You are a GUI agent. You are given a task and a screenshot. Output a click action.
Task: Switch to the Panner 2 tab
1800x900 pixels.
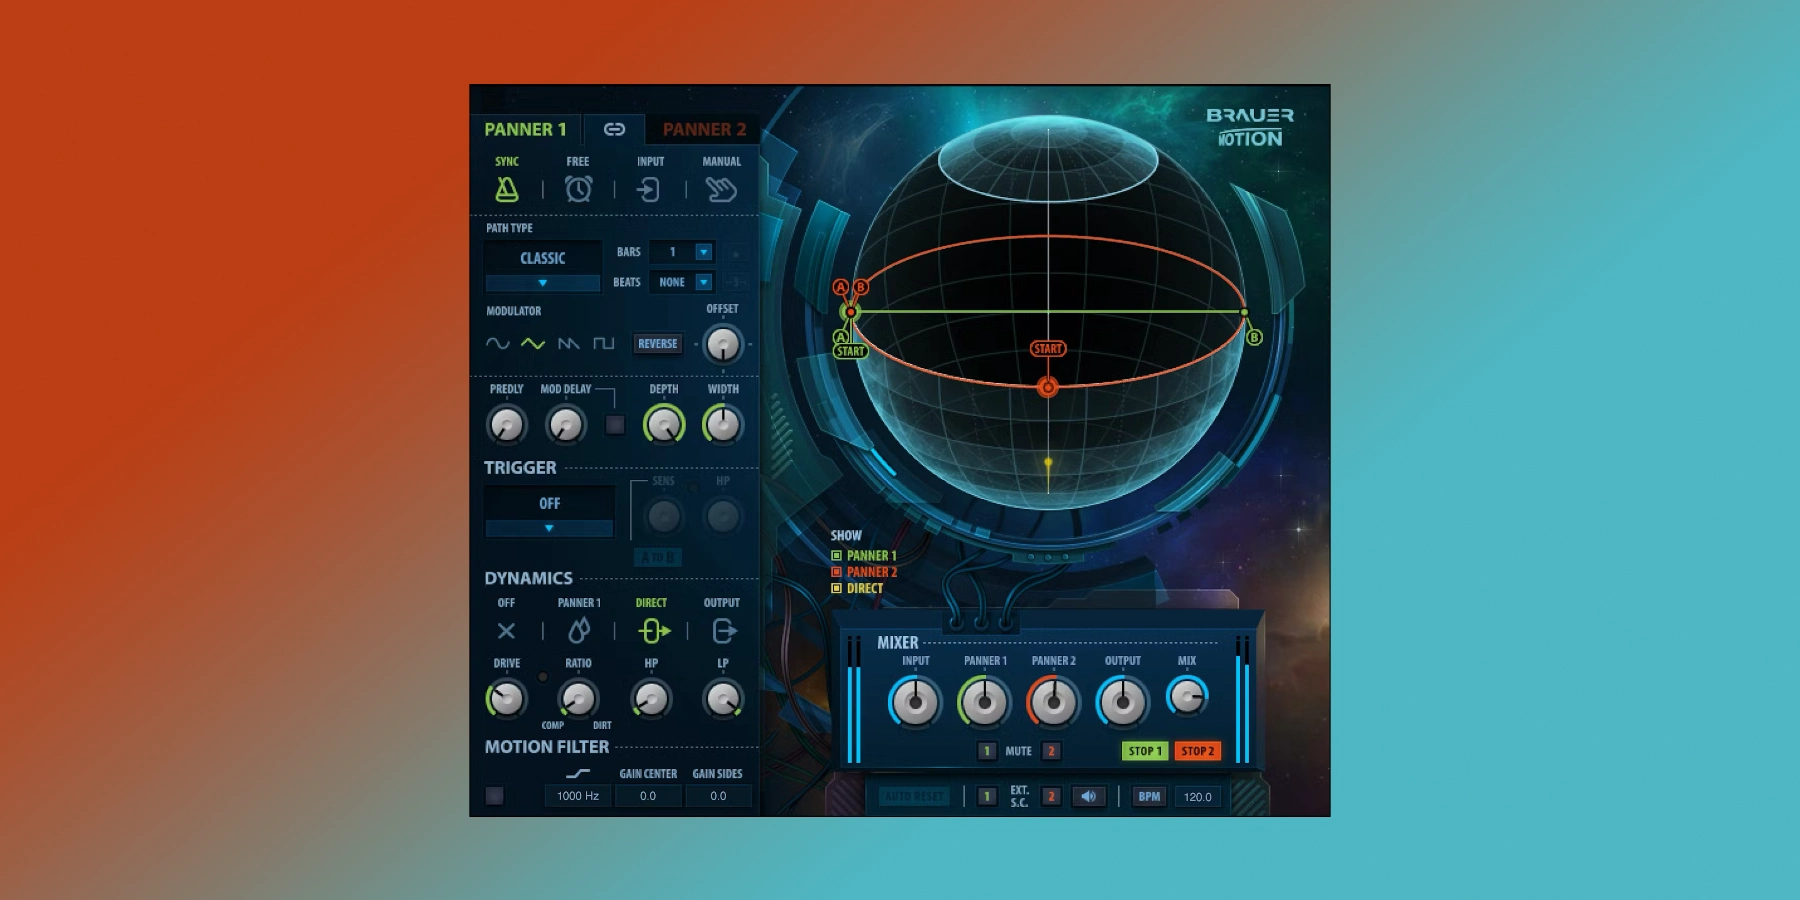click(x=704, y=130)
